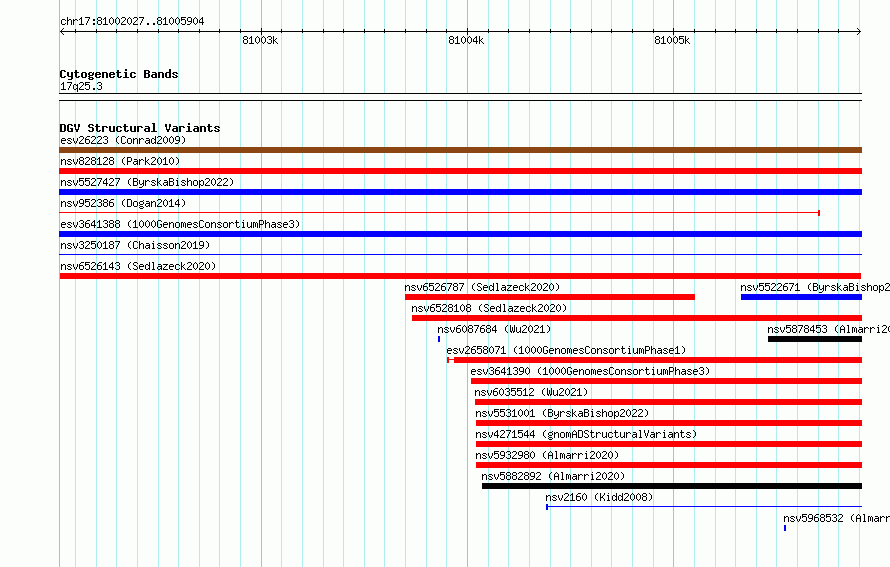890x567 pixels.
Task: Click the blue nsv5522671 variant bar
Action: pyautogui.click(x=801, y=297)
